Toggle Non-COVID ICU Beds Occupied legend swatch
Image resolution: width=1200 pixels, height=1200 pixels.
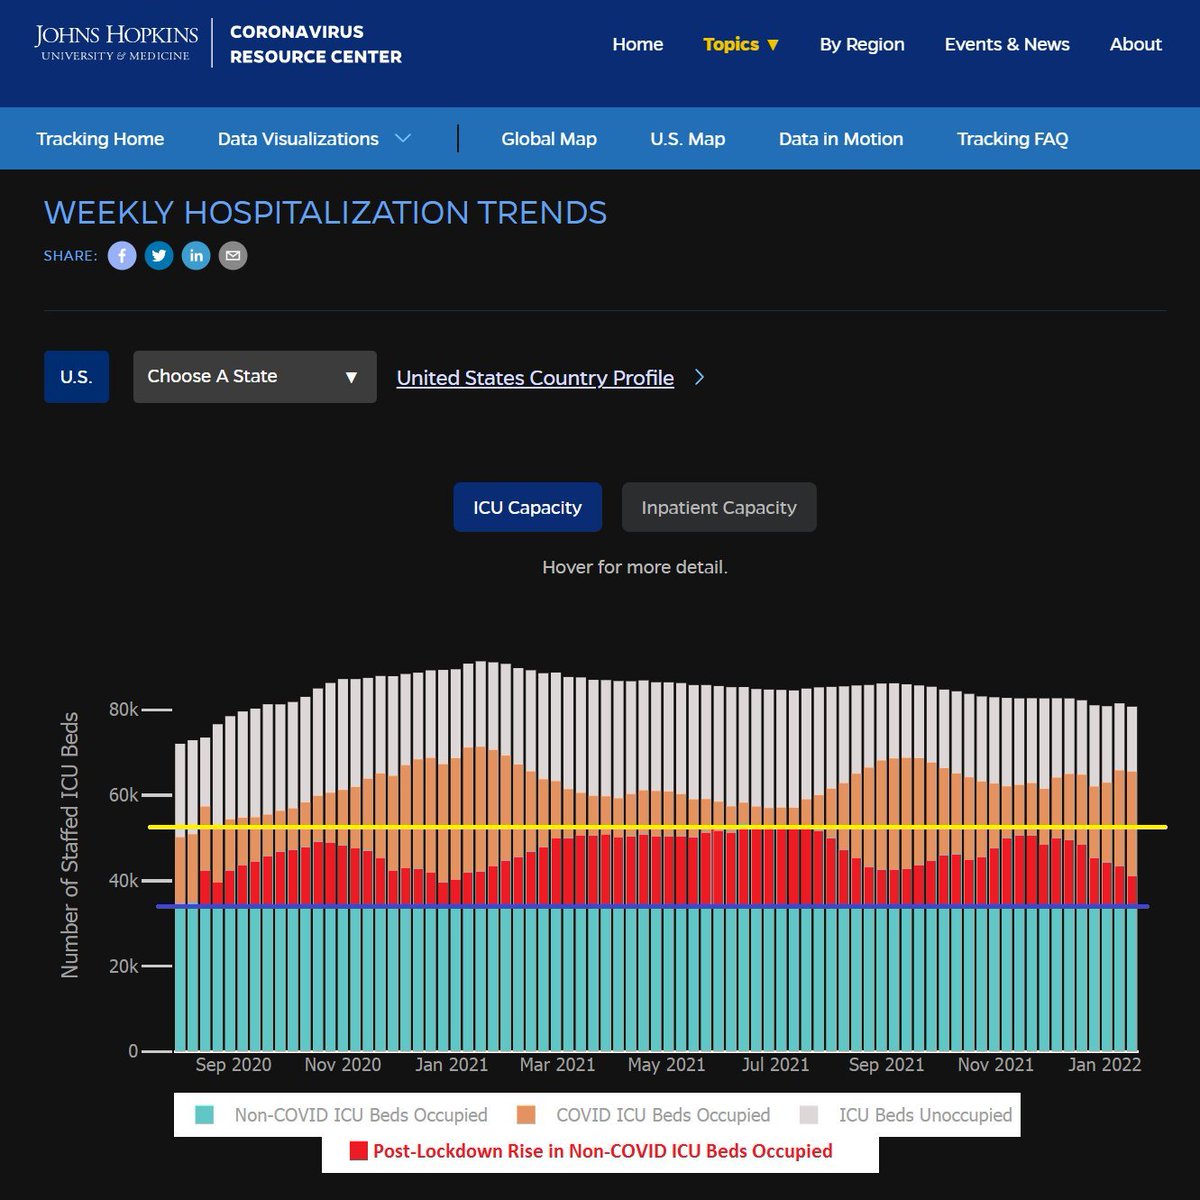pos(205,1115)
